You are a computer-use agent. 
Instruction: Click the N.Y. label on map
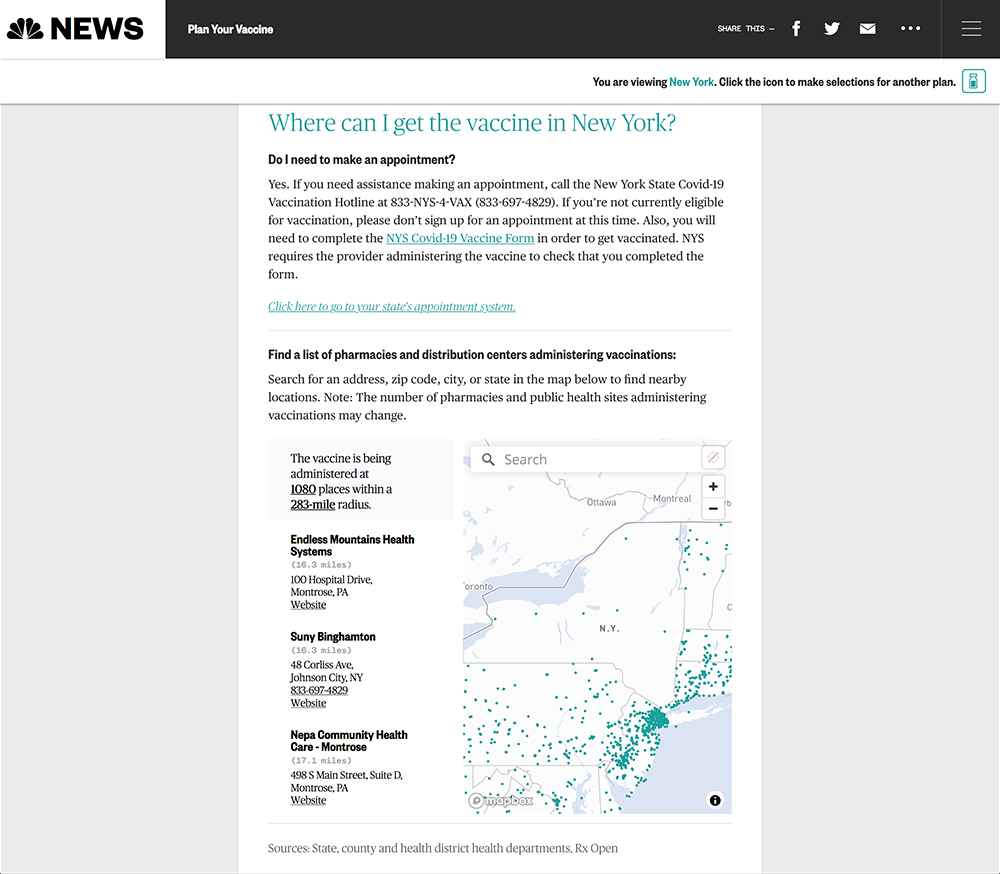click(x=609, y=628)
